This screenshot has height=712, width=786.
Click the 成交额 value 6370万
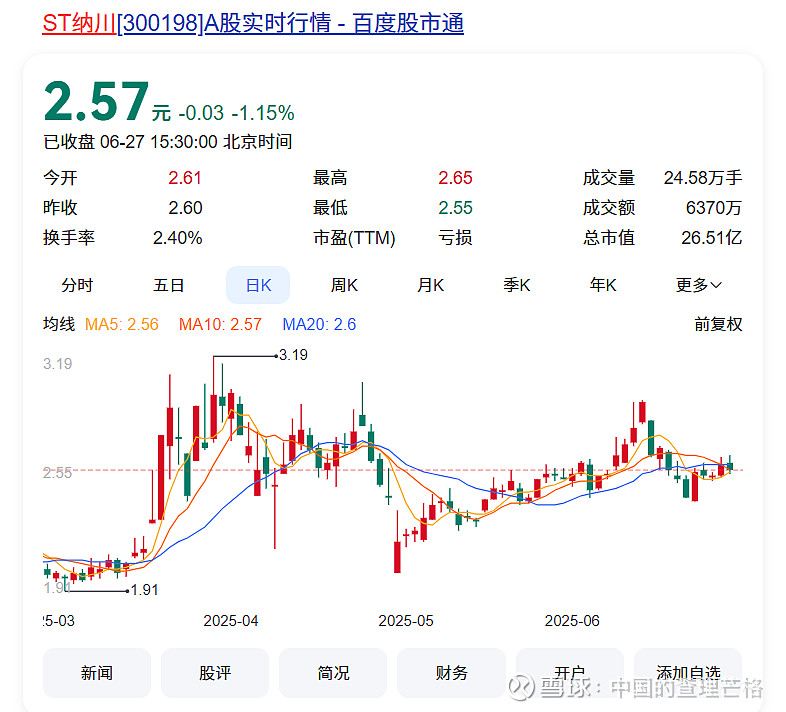tap(714, 208)
